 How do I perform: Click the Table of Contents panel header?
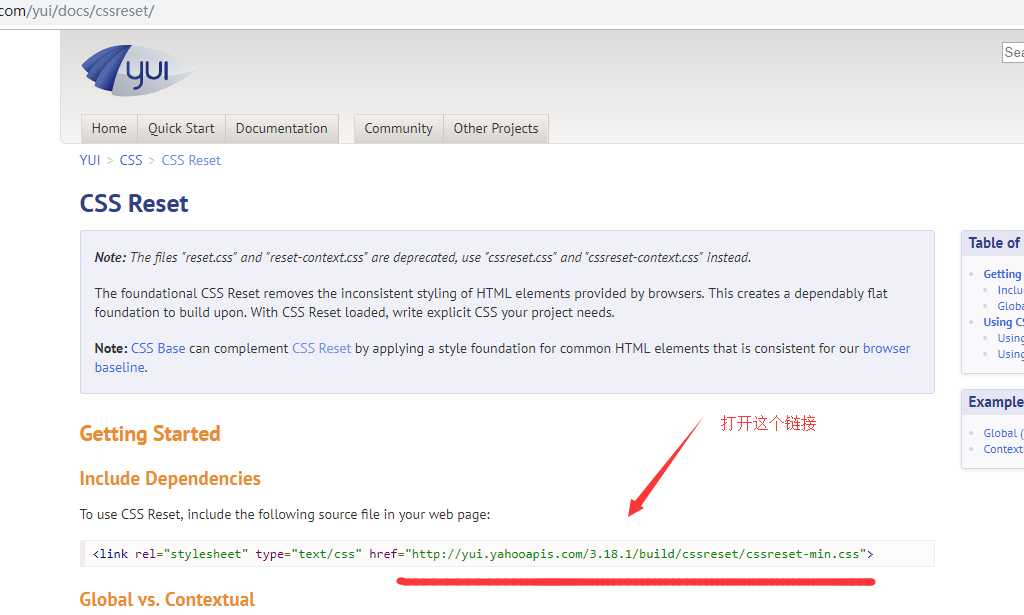993,243
